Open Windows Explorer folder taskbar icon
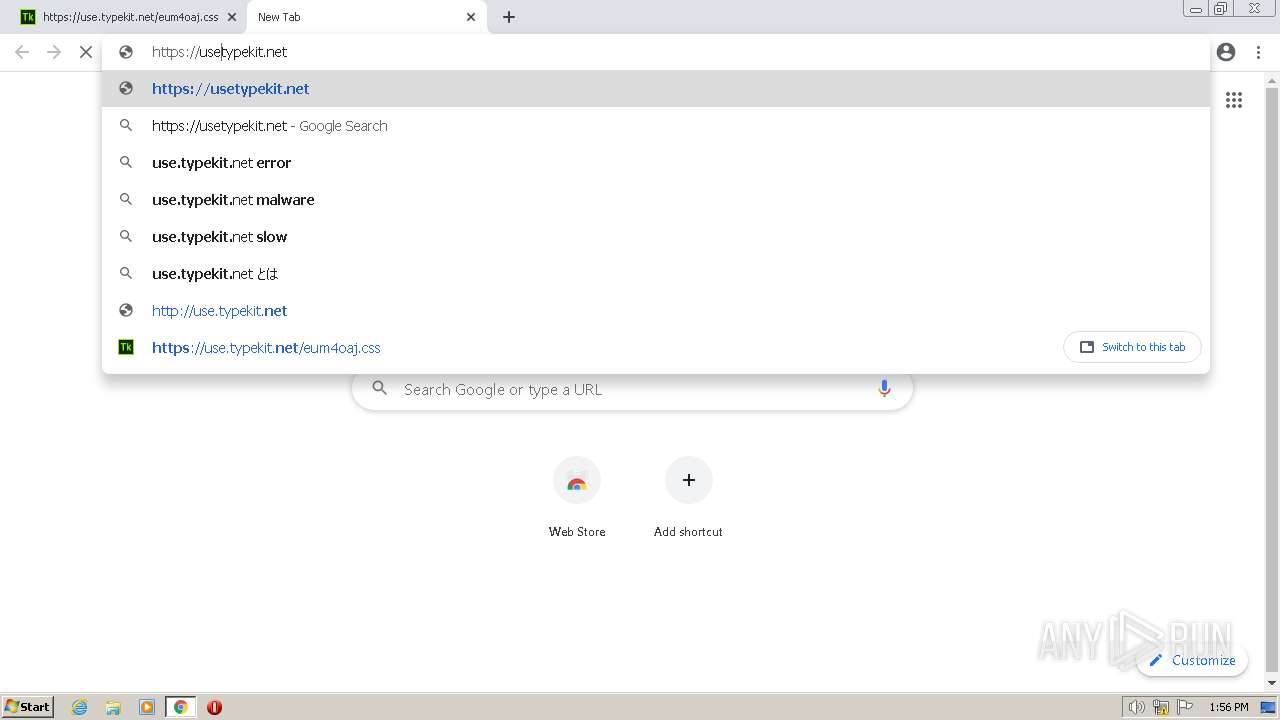 pos(113,707)
